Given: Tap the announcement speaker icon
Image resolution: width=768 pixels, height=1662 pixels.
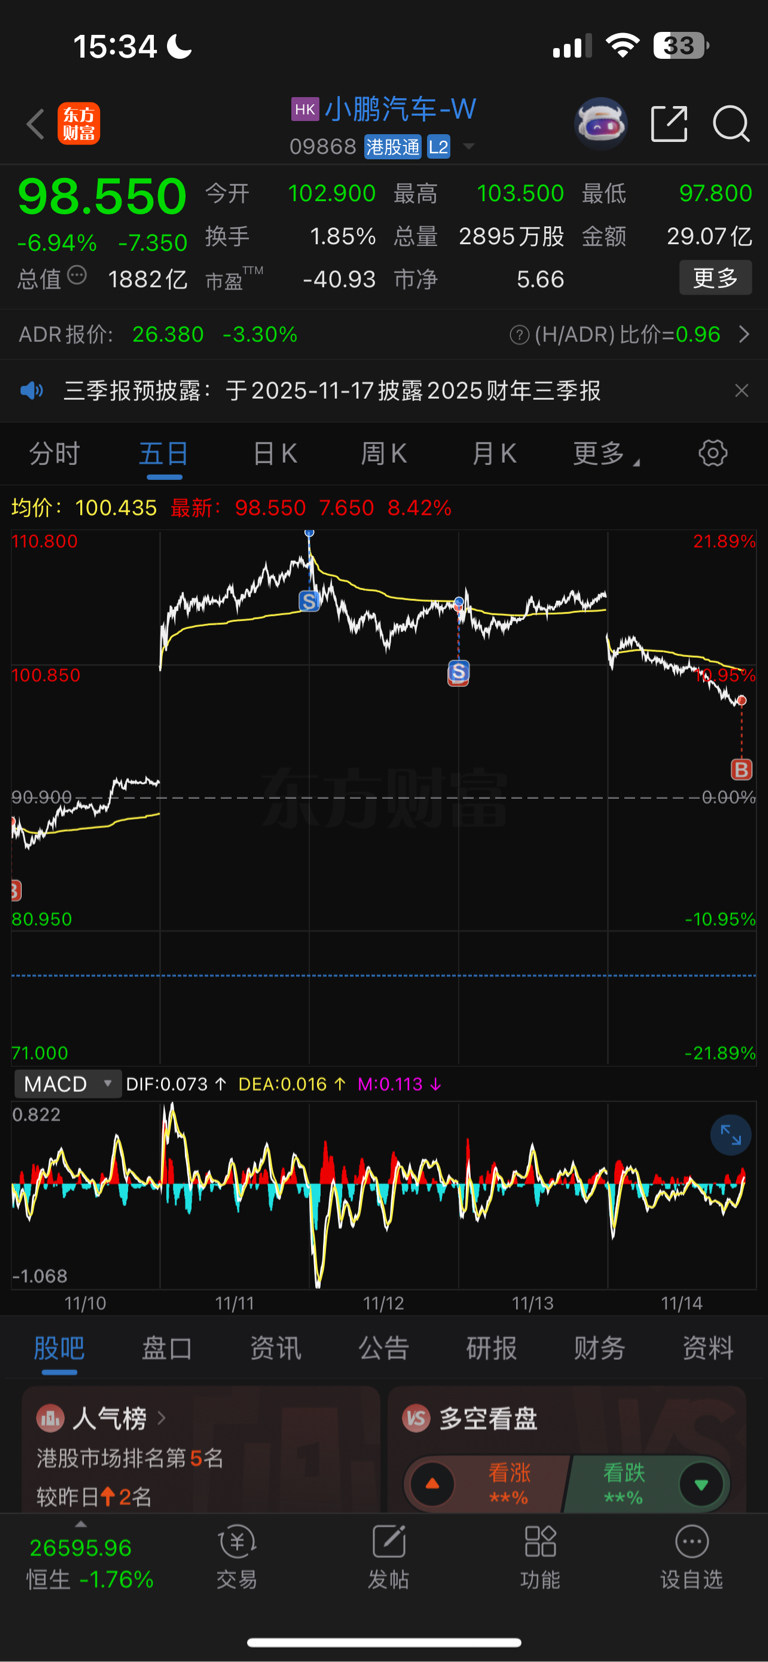Looking at the screenshot, I should point(32,390).
